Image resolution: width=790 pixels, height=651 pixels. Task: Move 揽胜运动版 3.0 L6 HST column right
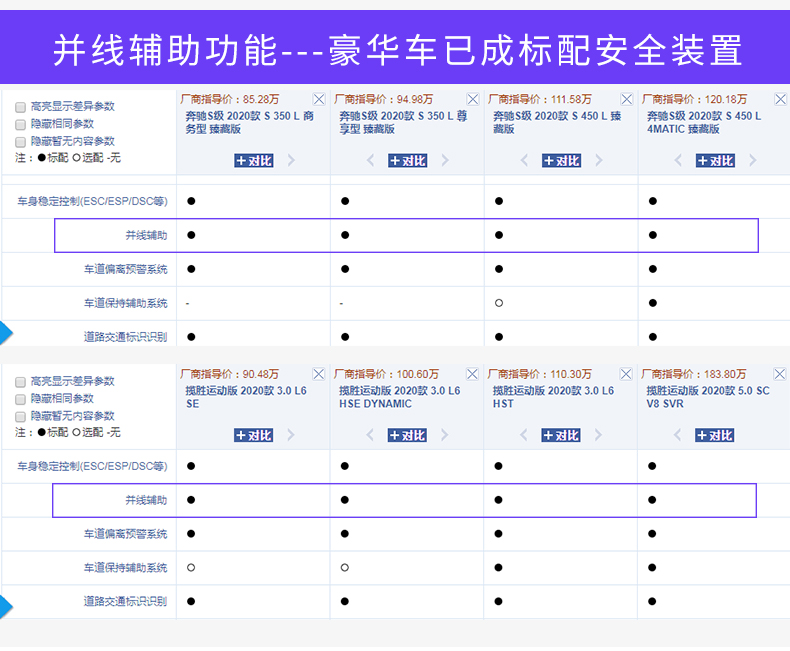tap(598, 435)
